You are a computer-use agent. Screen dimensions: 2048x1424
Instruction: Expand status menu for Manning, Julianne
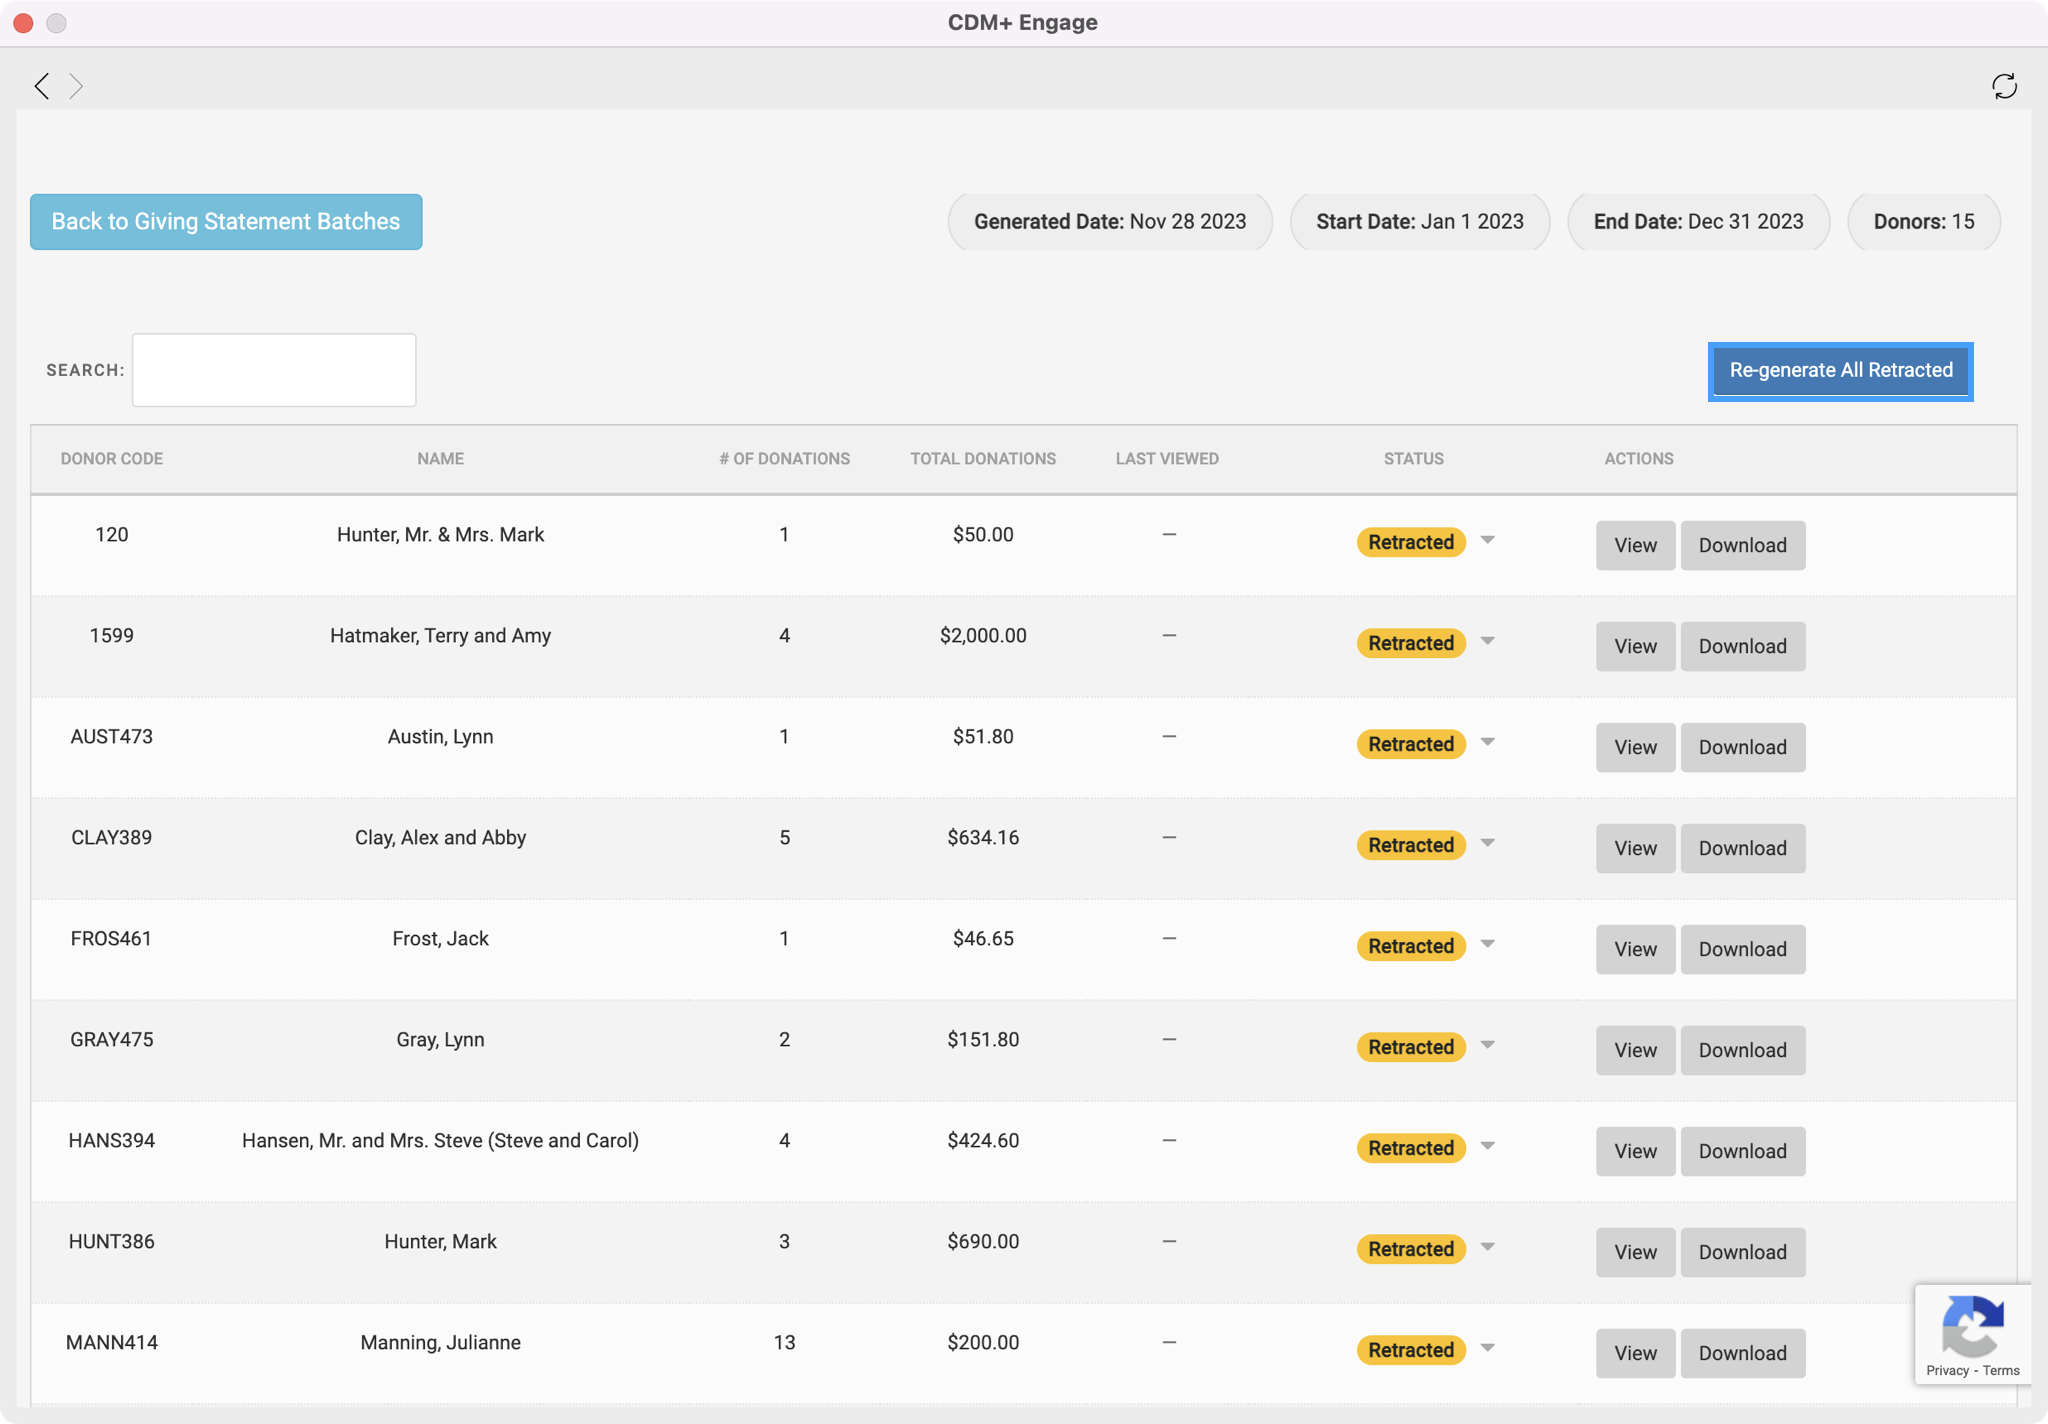(x=1488, y=1348)
